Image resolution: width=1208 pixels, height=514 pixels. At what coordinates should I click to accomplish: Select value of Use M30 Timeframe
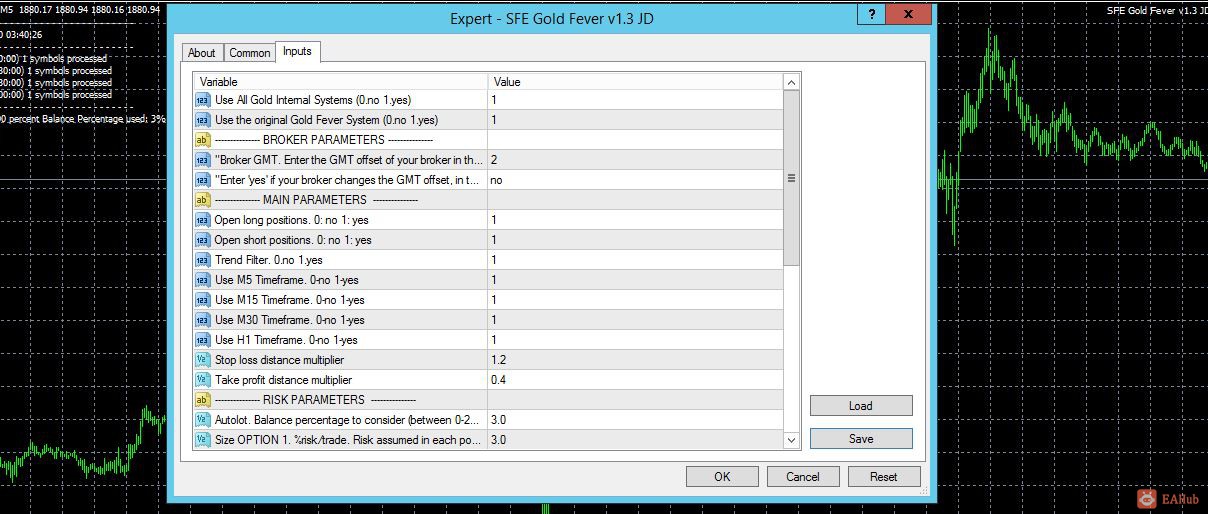pos(635,320)
